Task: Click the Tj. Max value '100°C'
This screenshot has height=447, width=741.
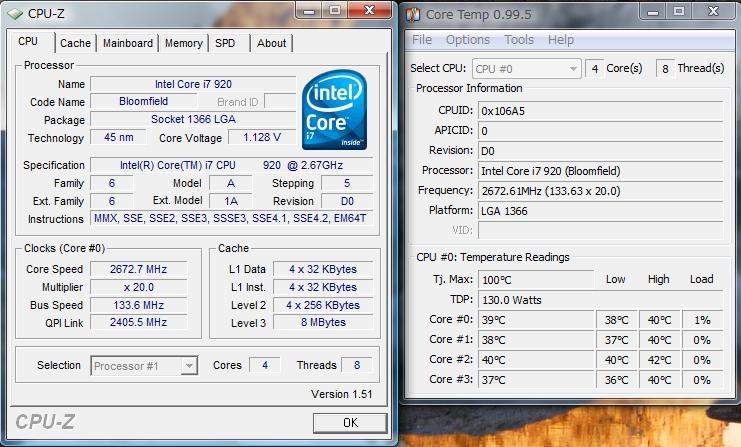Action: pos(536,280)
